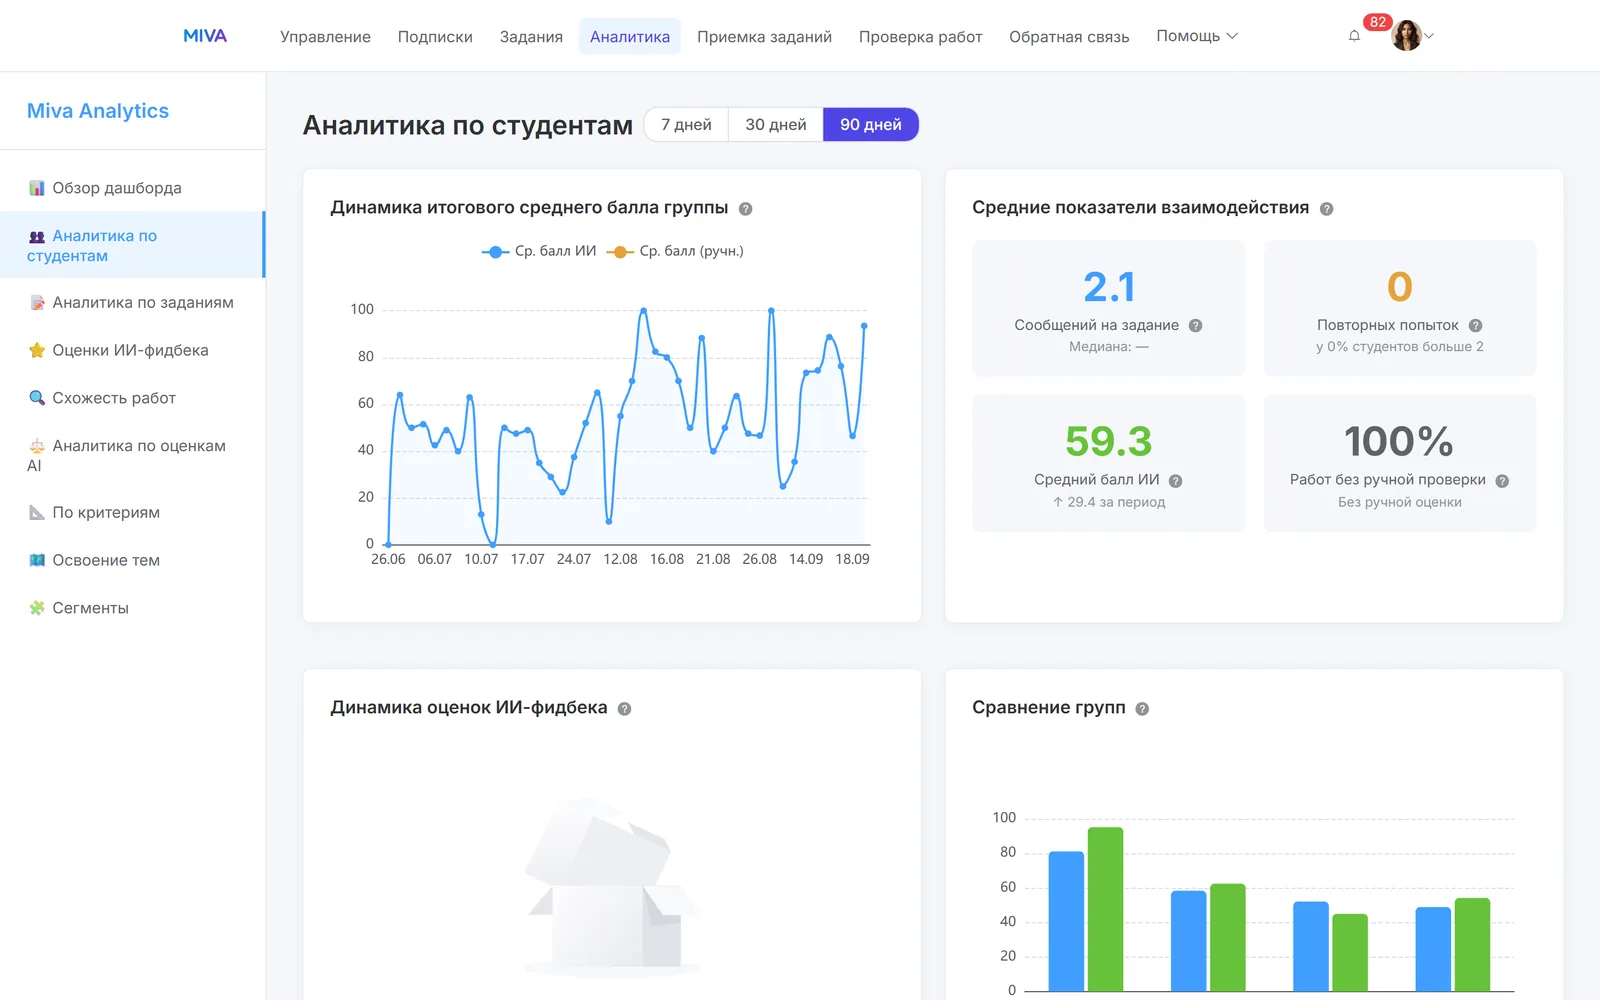
Task: Click the 0 Повторных попыток value
Action: coord(1400,287)
